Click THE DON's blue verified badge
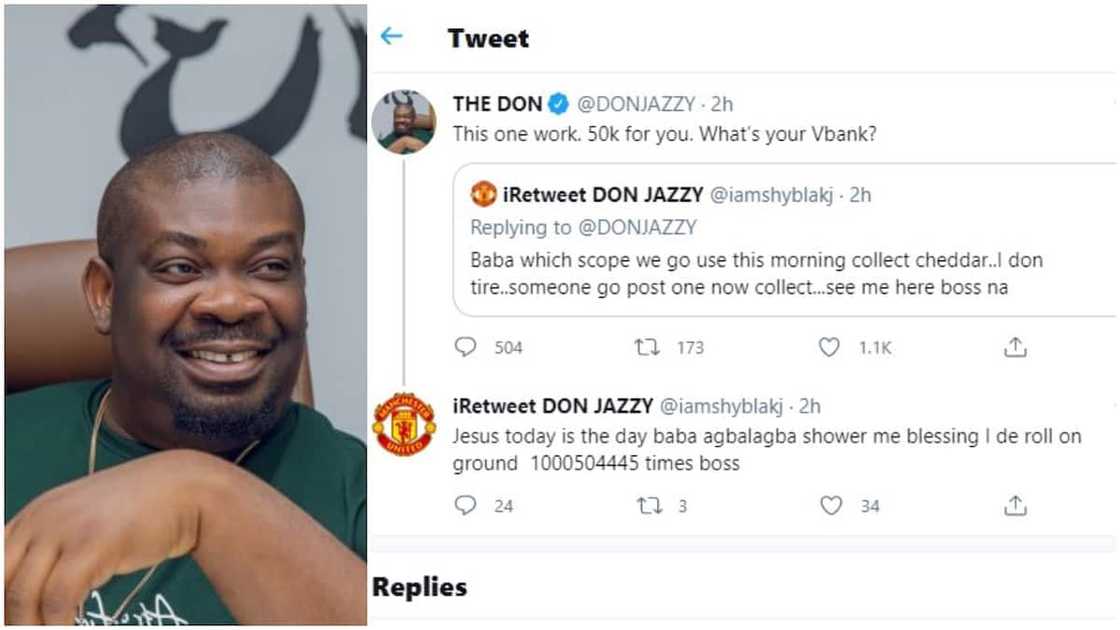This screenshot has width=1120, height=630. (x=557, y=101)
